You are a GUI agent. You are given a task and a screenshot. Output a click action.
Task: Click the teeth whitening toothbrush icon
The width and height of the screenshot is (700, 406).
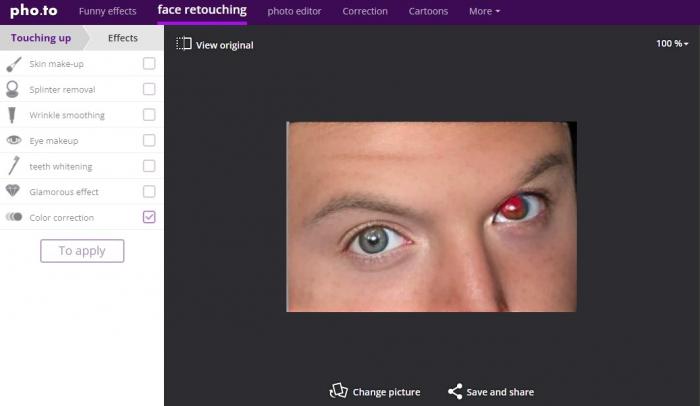coord(14,166)
